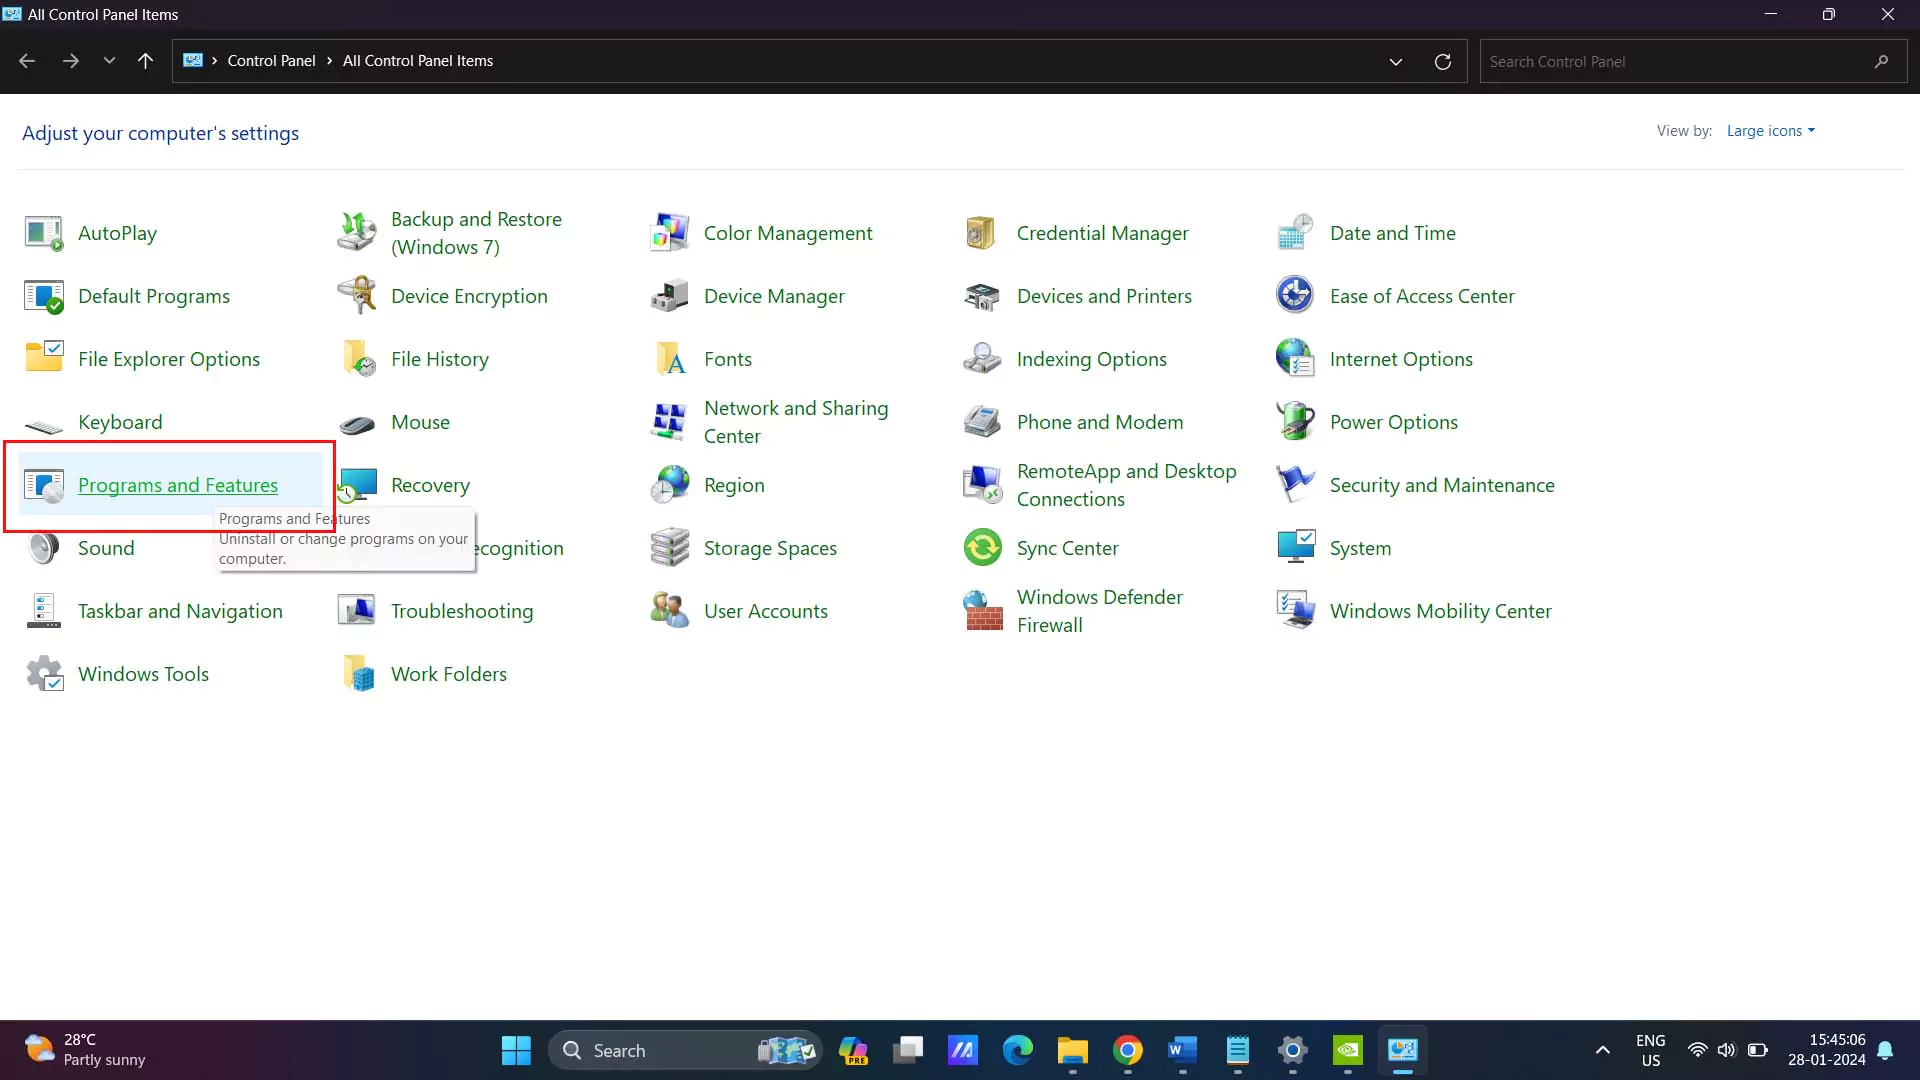Click the ENG US language indicator
Screen dimensions: 1920x1080
[1650, 1050]
